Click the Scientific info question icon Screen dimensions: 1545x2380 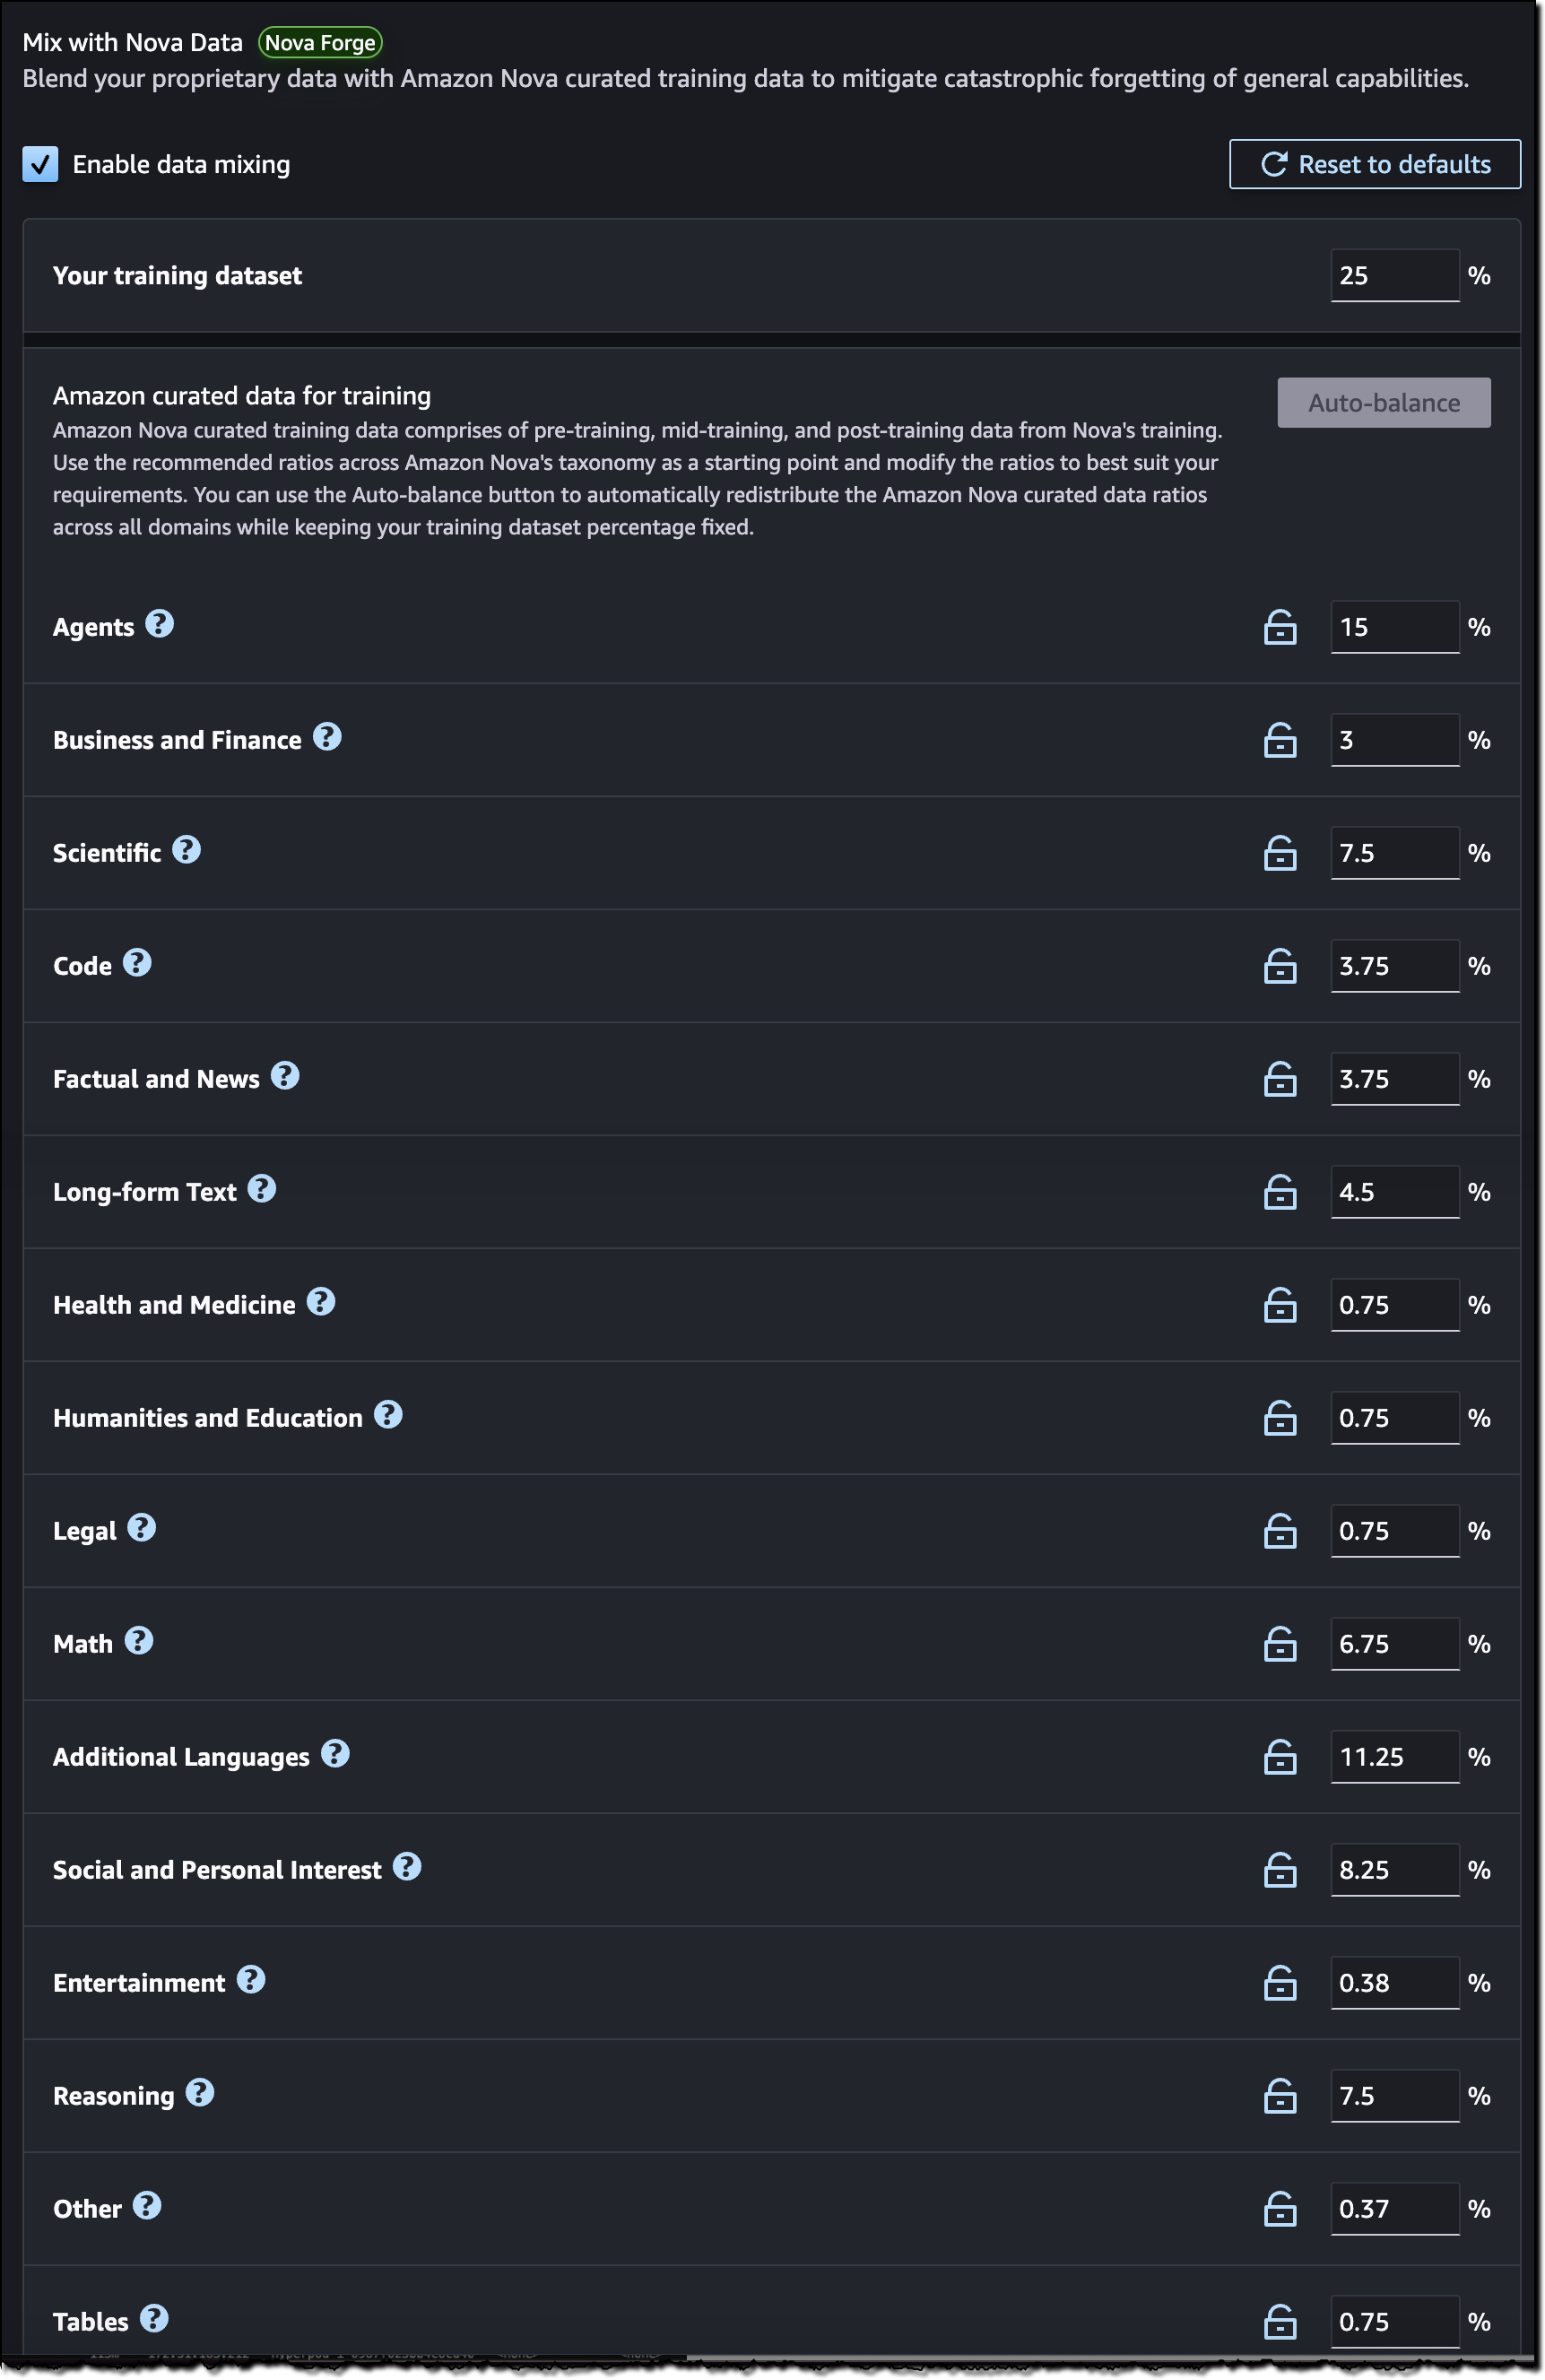click(x=186, y=850)
